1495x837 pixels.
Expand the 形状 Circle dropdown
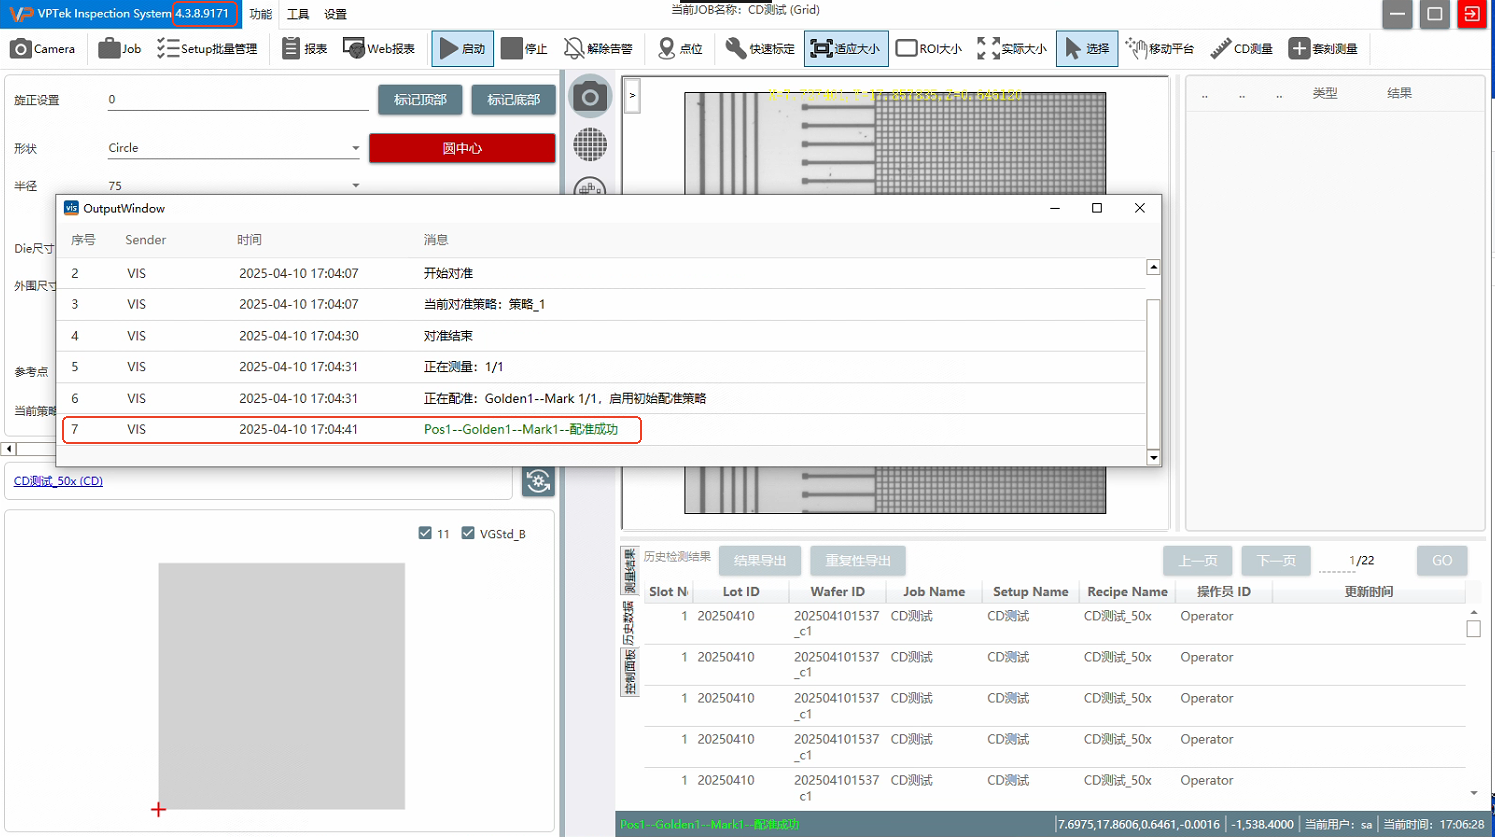tap(355, 148)
